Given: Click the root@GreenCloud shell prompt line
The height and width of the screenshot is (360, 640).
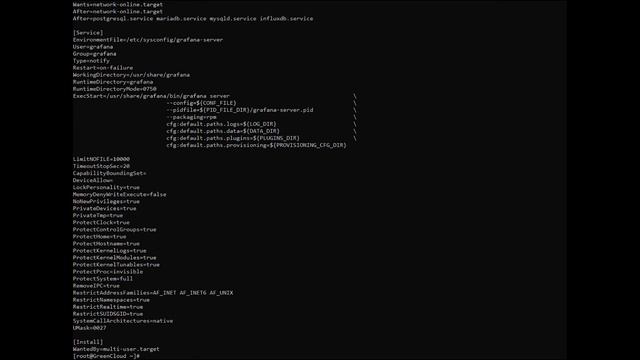Looking at the screenshot, I should coord(106,356).
